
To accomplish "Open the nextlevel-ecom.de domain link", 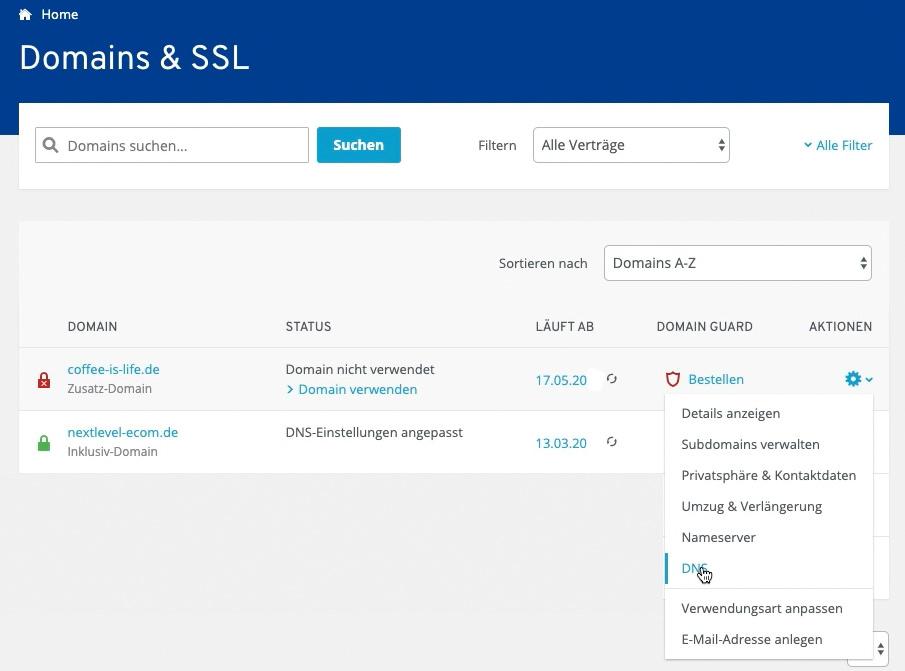I will pos(123,432).
